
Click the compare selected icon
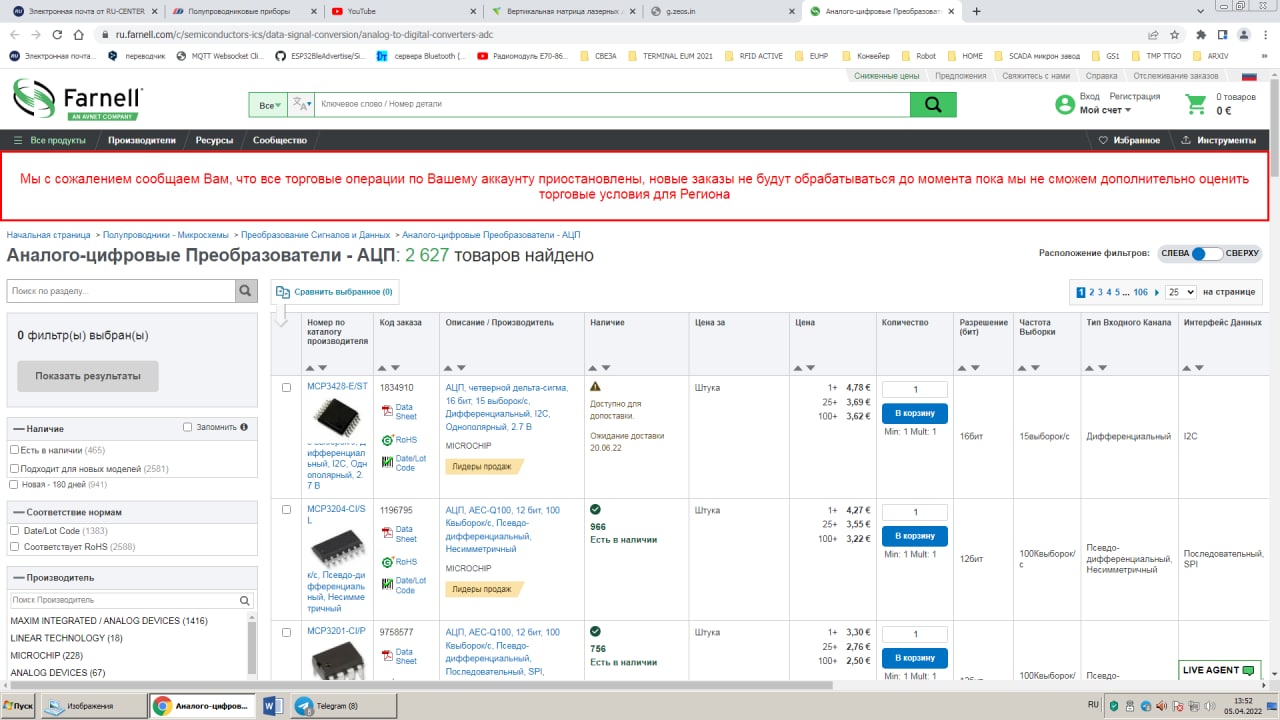coord(283,292)
